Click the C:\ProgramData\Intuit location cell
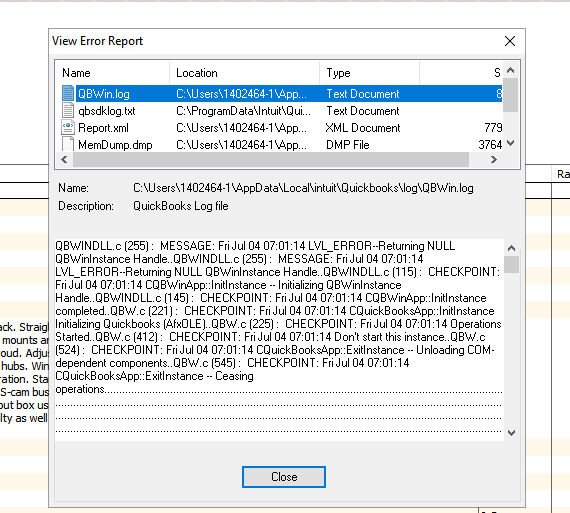This screenshot has width=570, height=513. point(244,111)
